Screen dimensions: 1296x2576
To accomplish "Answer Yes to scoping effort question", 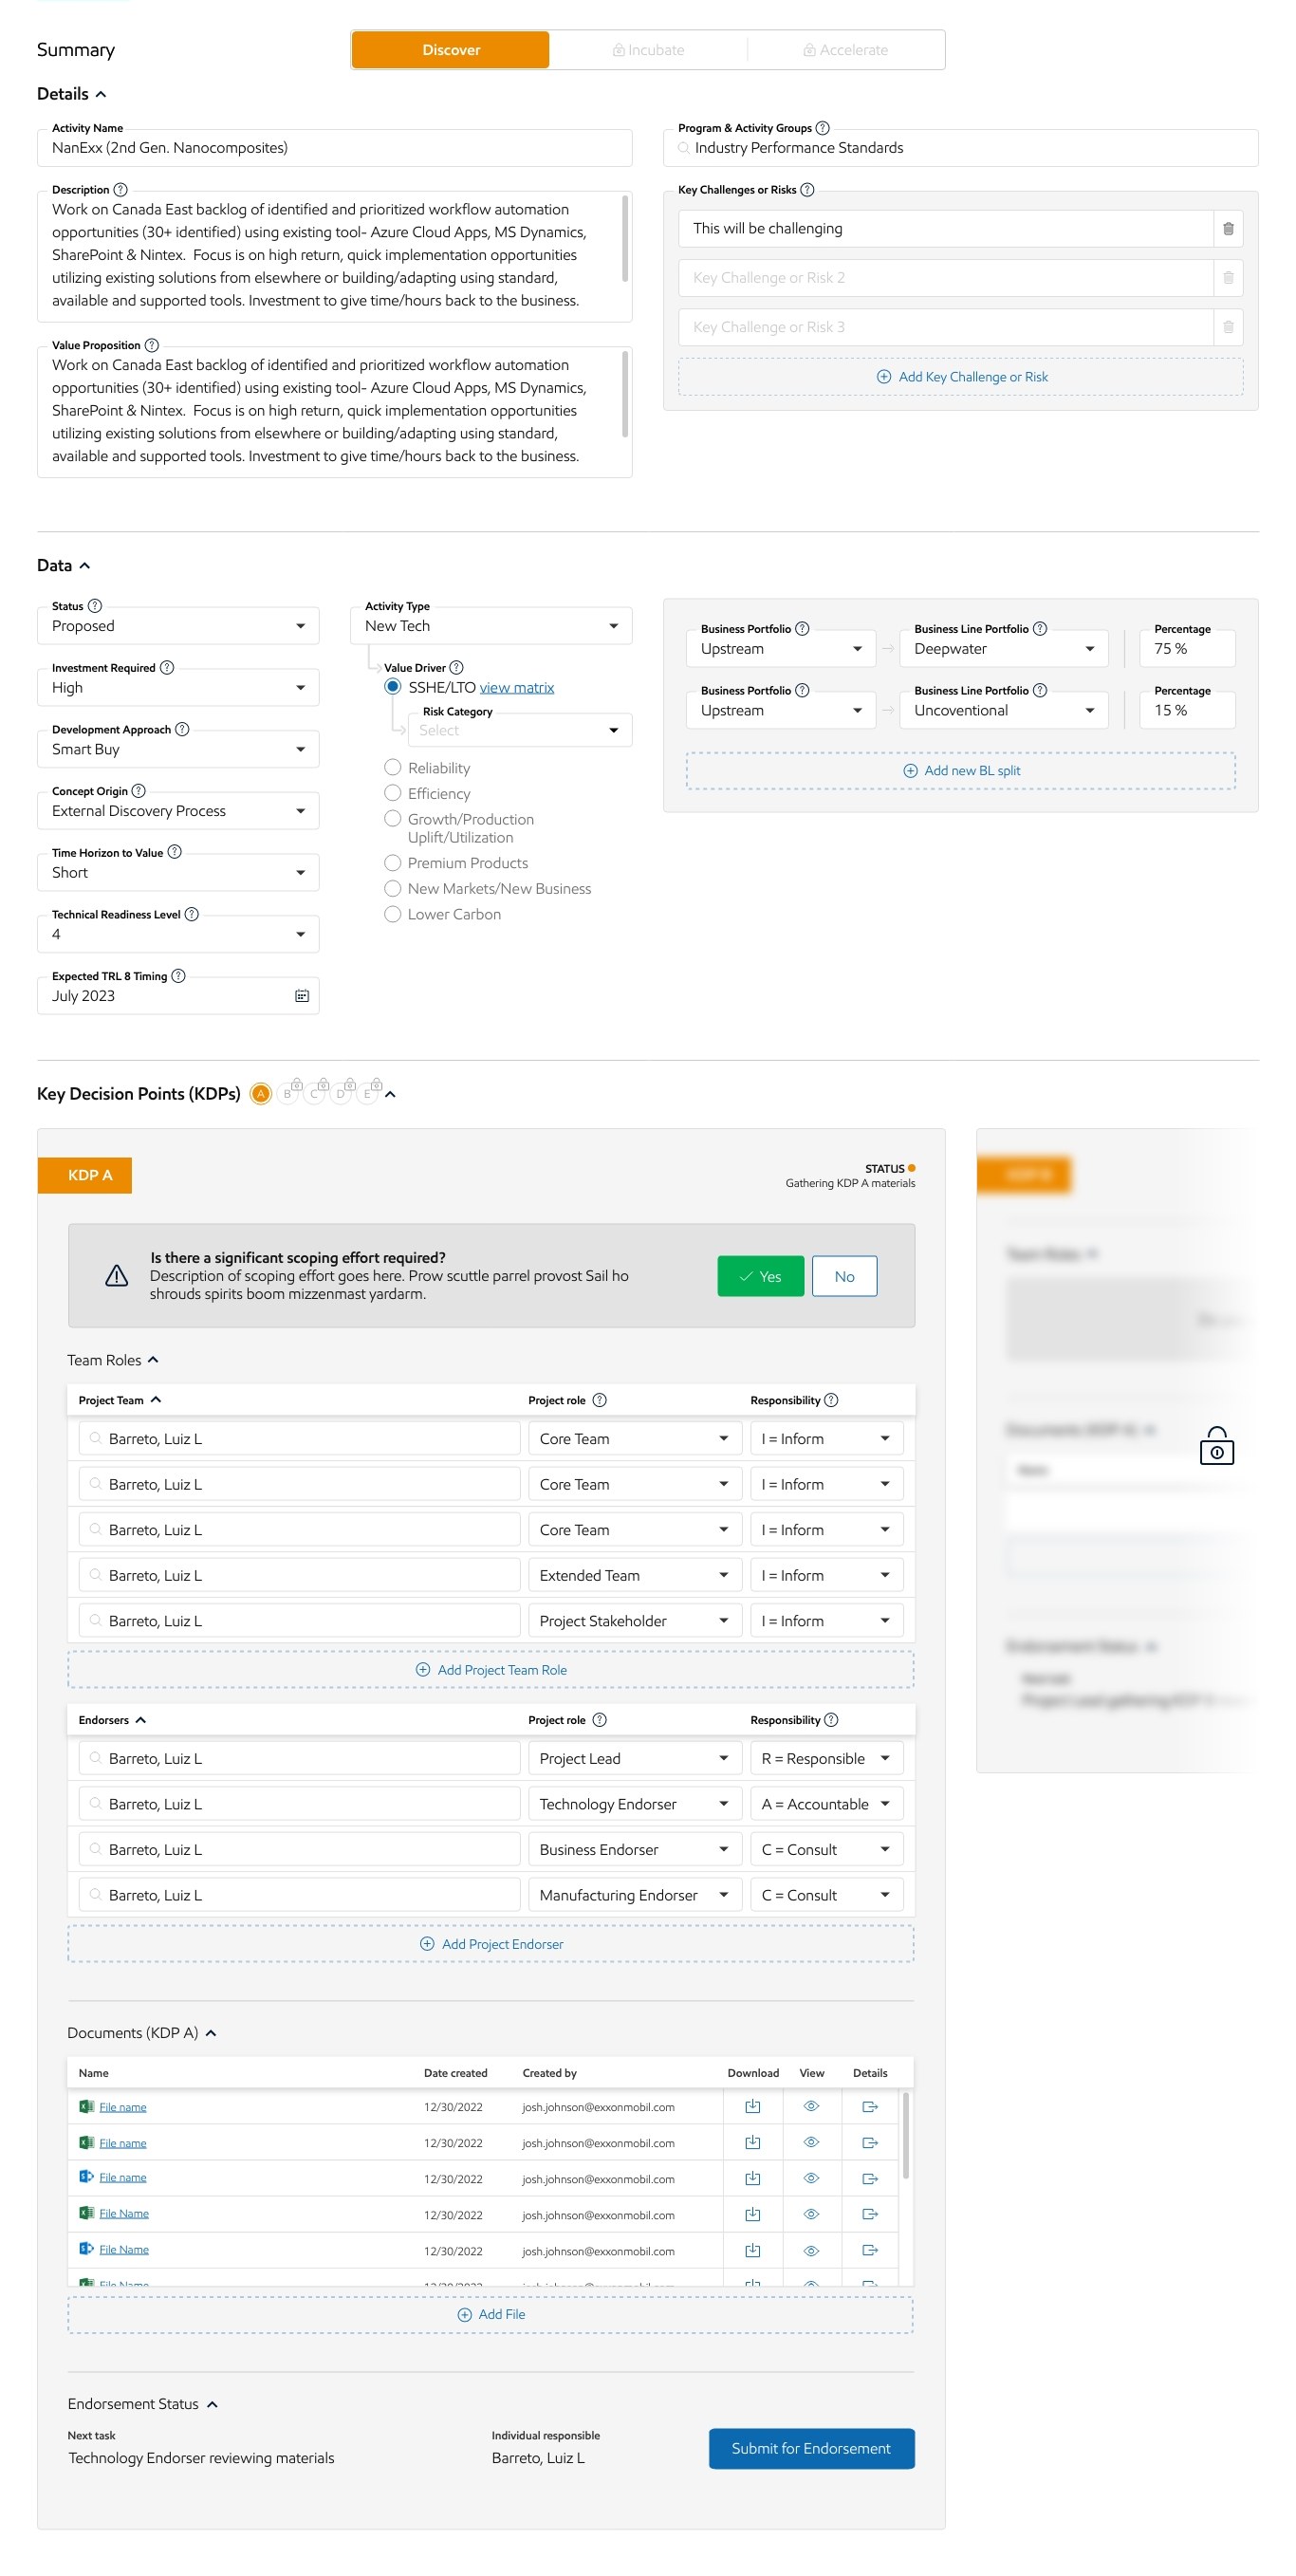I will pyautogui.click(x=760, y=1277).
